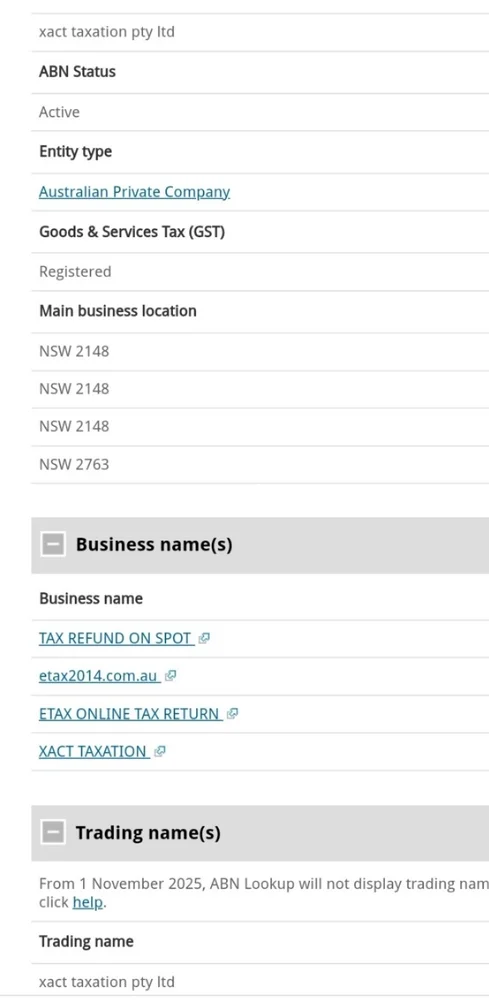Open the Australian Private Company link

click(x=134, y=191)
